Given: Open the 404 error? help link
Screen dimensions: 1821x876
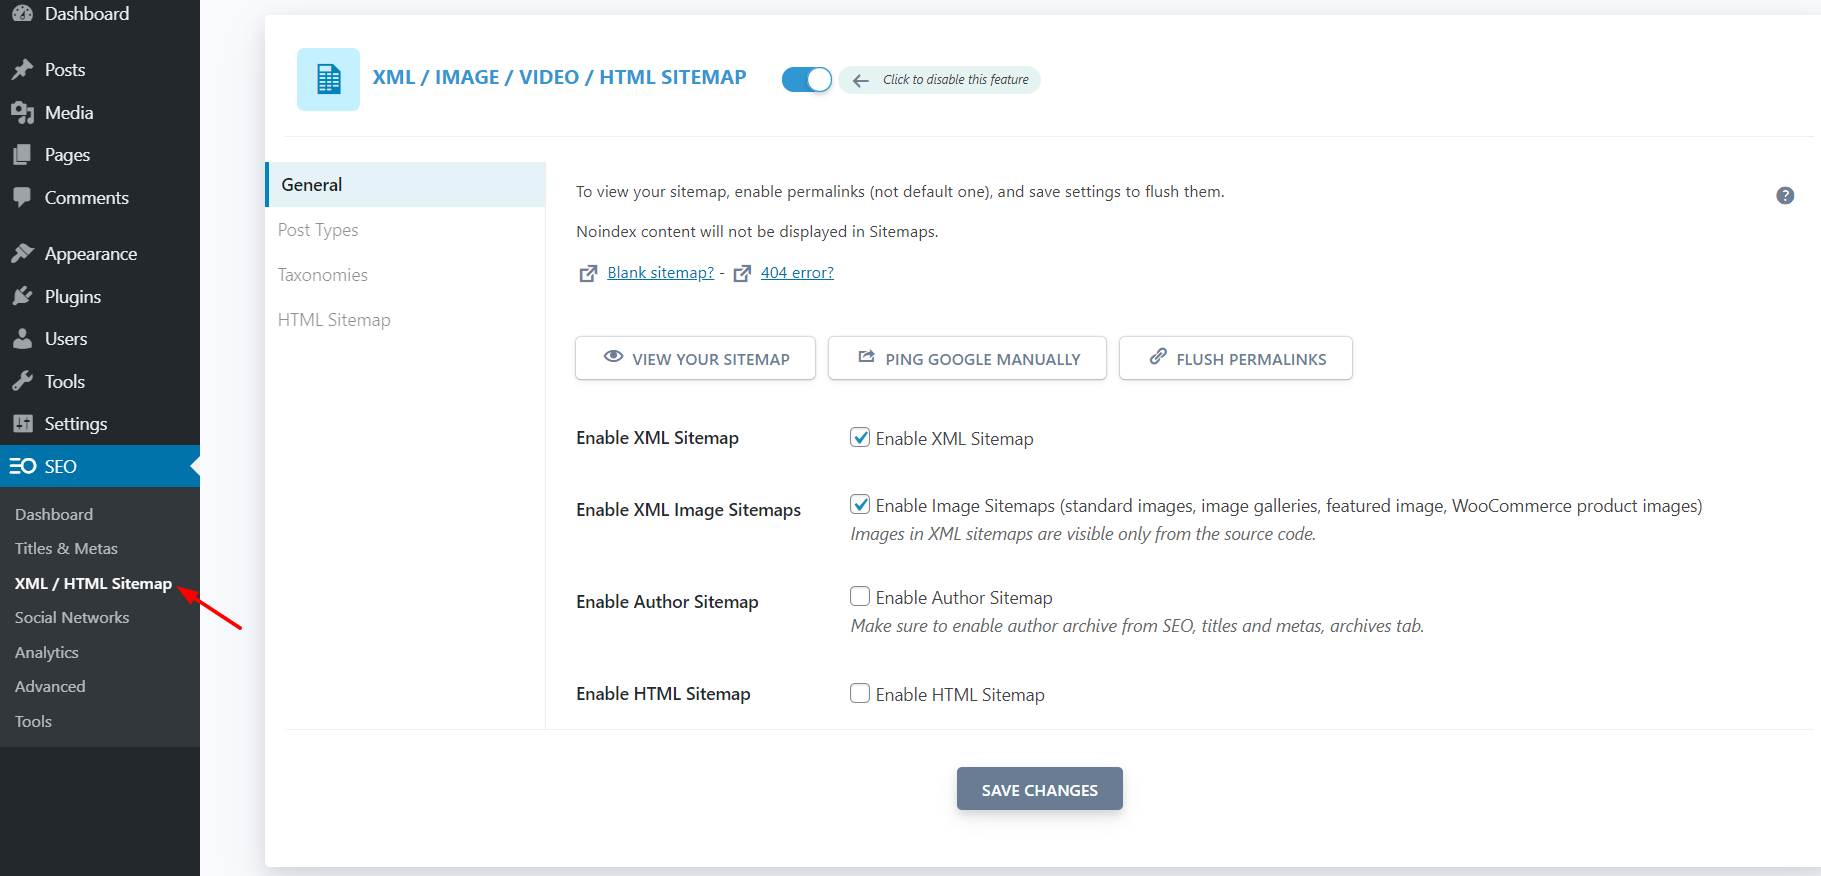Looking at the screenshot, I should (x=797, y=272).
